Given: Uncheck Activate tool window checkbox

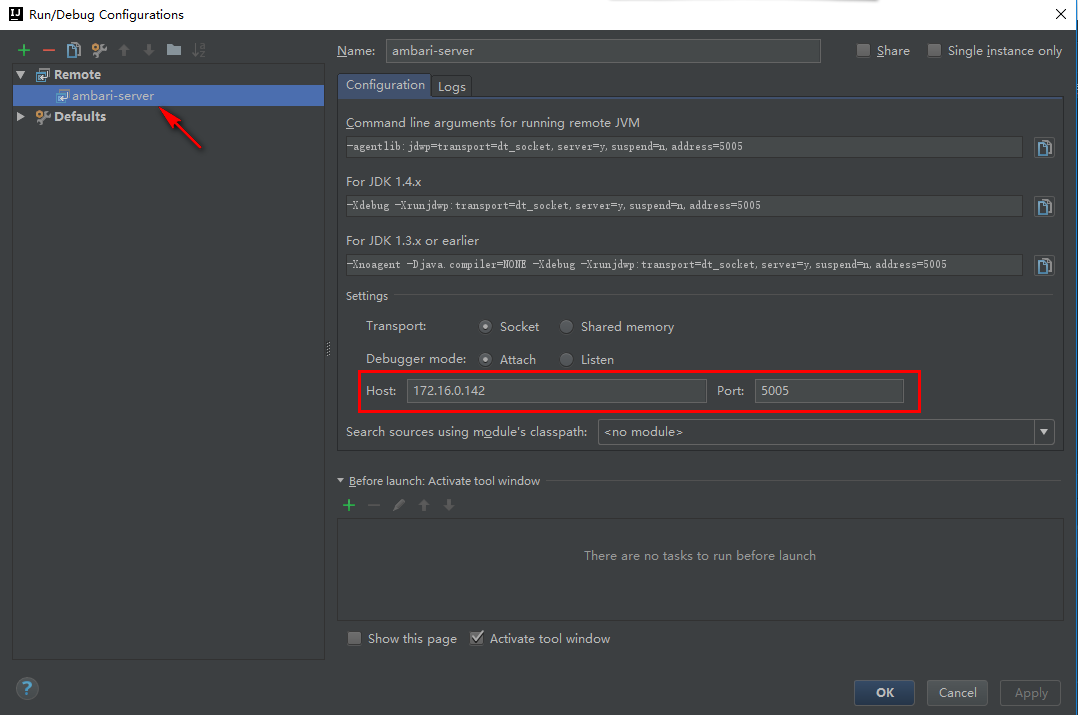Looking at the screenshot, I should 476,639.
